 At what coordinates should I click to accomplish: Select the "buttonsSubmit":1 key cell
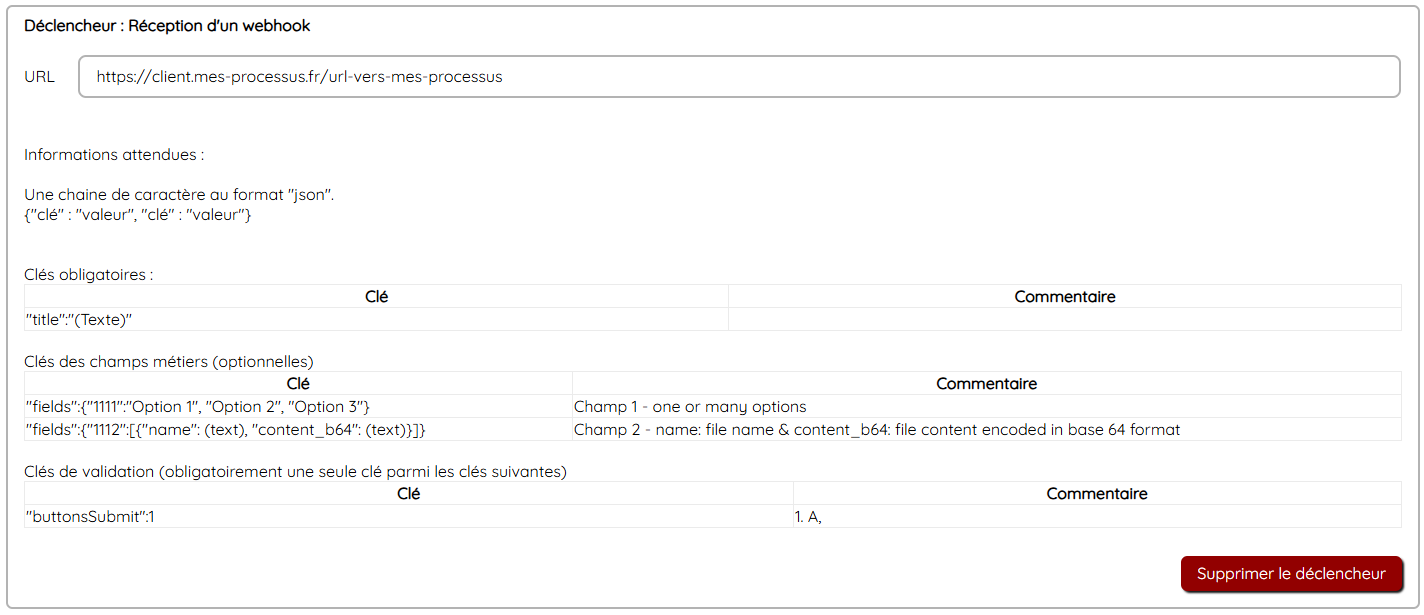click(90, 517)
